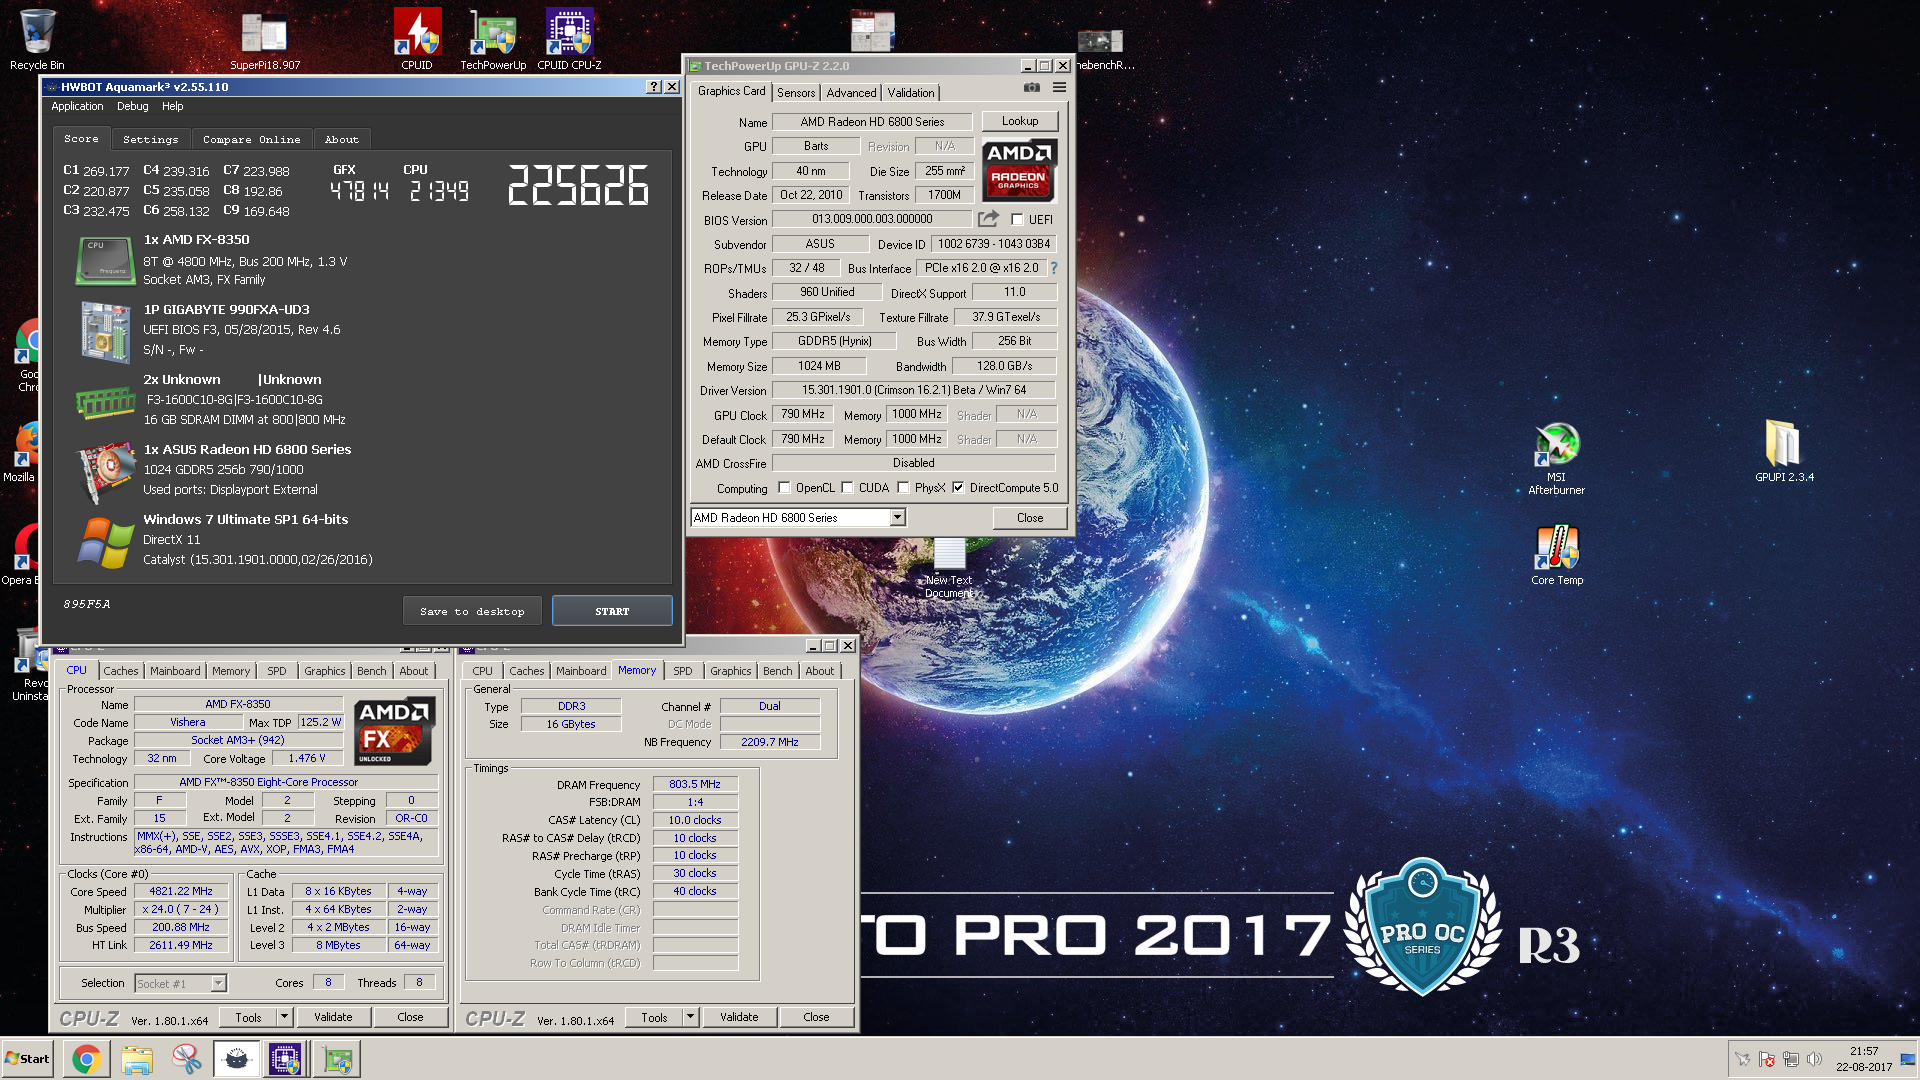
Task: Switch to the Validation tab in GPU-Z
Action: click(x=911, y=93)
